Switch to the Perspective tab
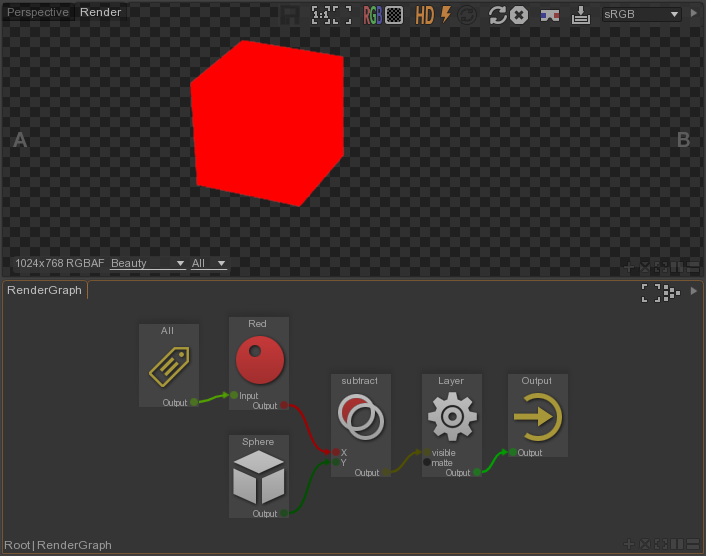 click(38, 12)
